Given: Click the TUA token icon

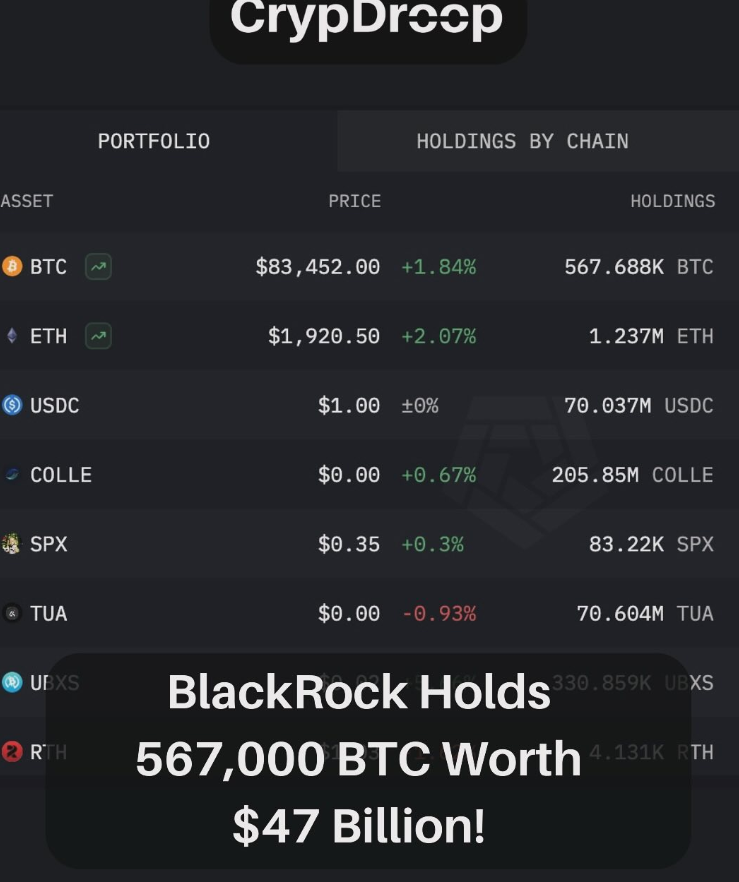Looking at the screenshot, I should 12,613.
